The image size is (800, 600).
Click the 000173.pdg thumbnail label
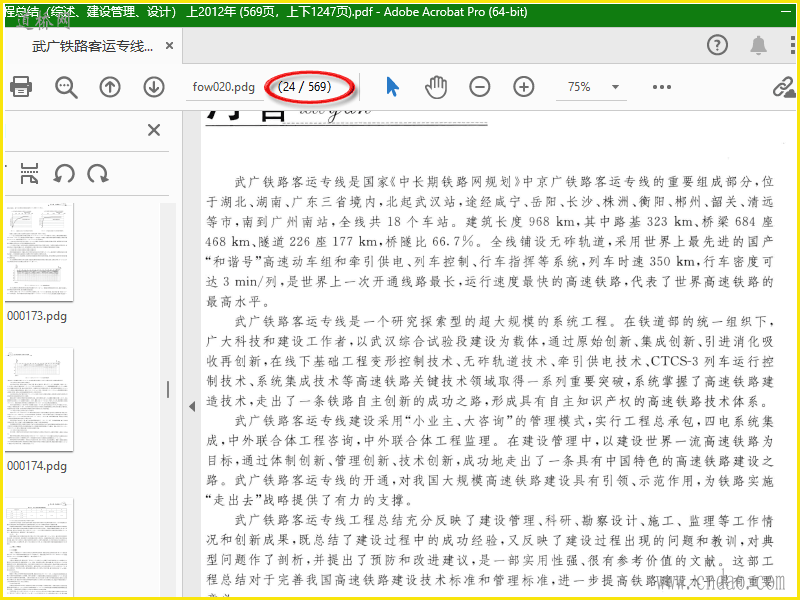[x=37, y=316]
